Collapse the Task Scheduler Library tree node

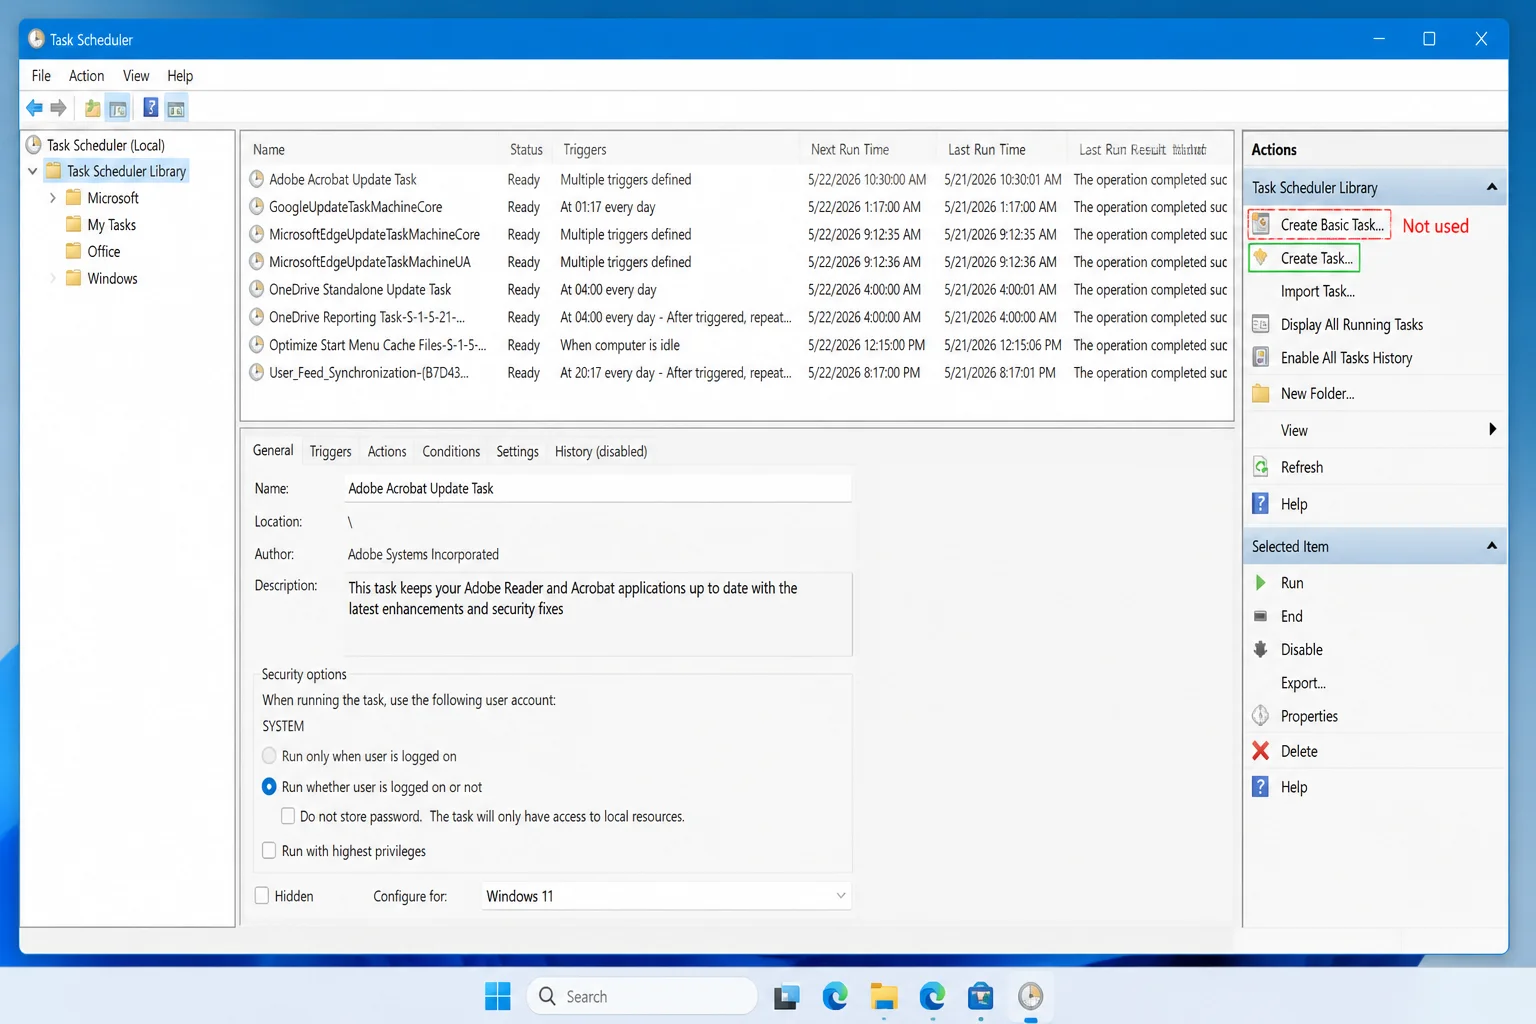click(x=33, y=171)
